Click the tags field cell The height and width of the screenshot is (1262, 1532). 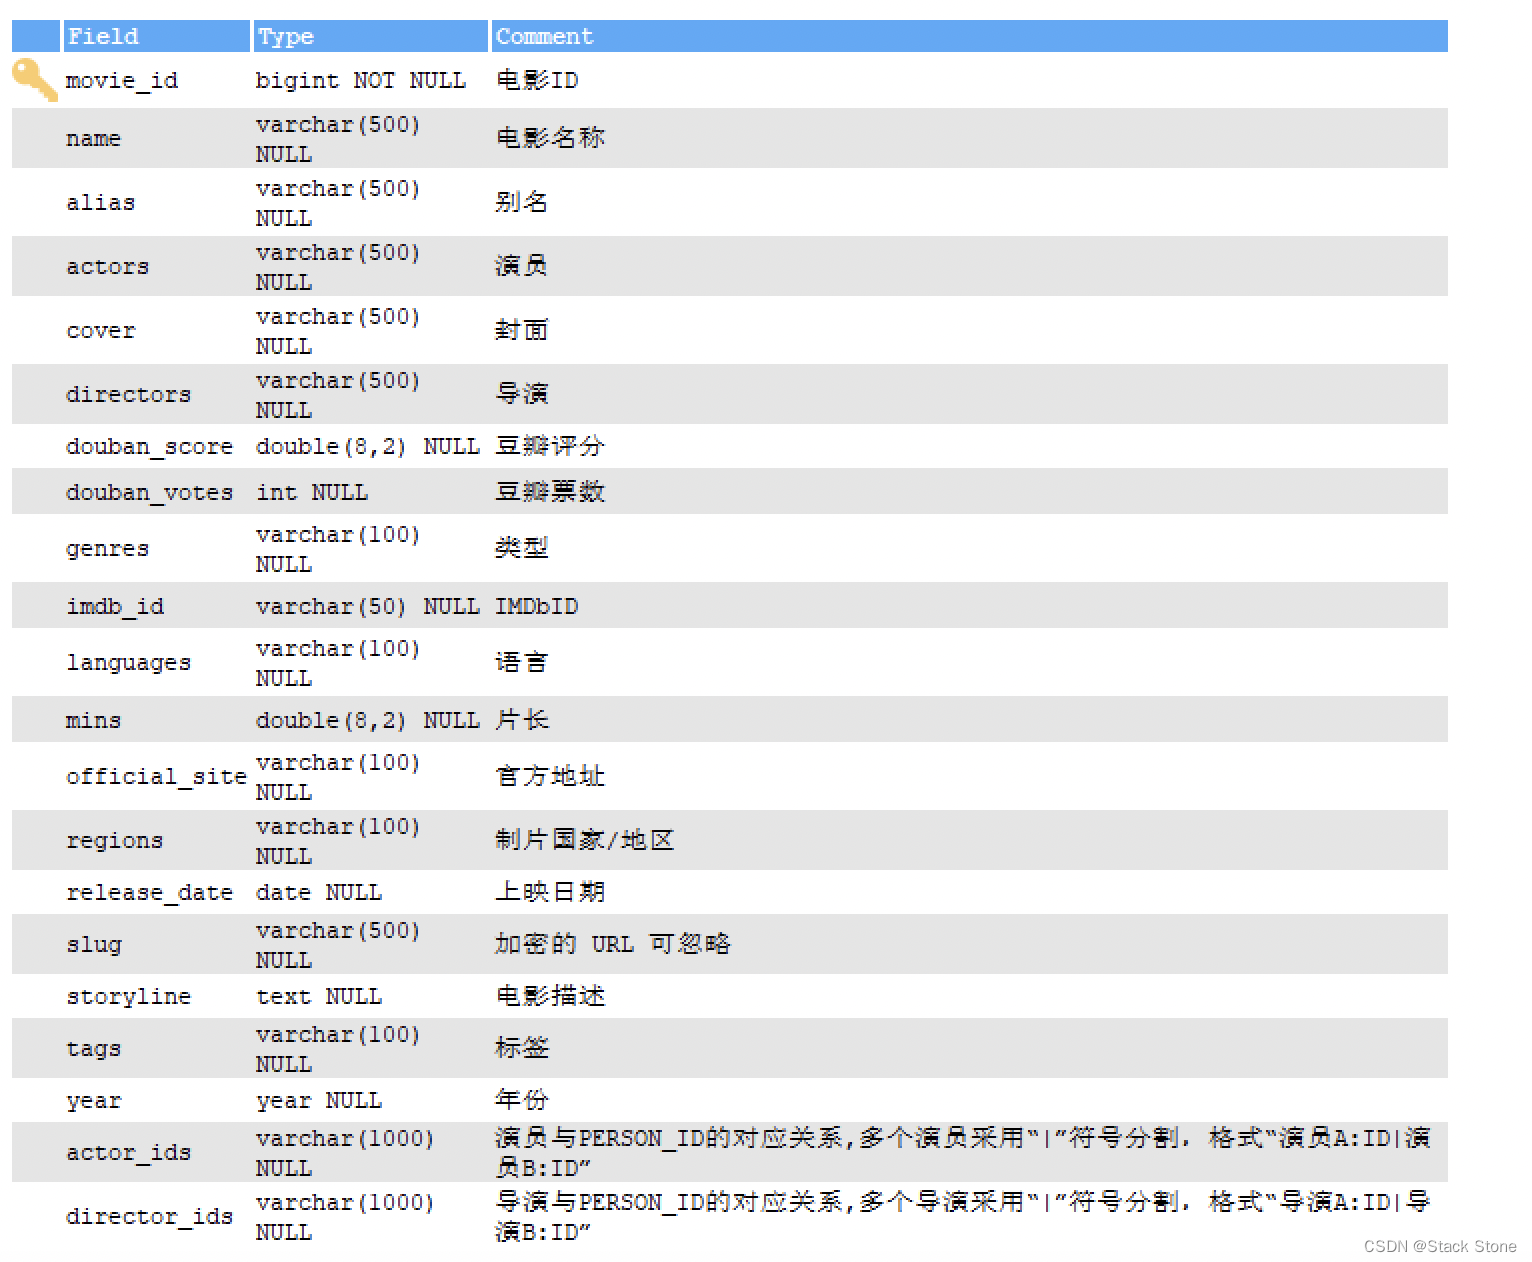pyautogui.click(x=93, y=1049)
